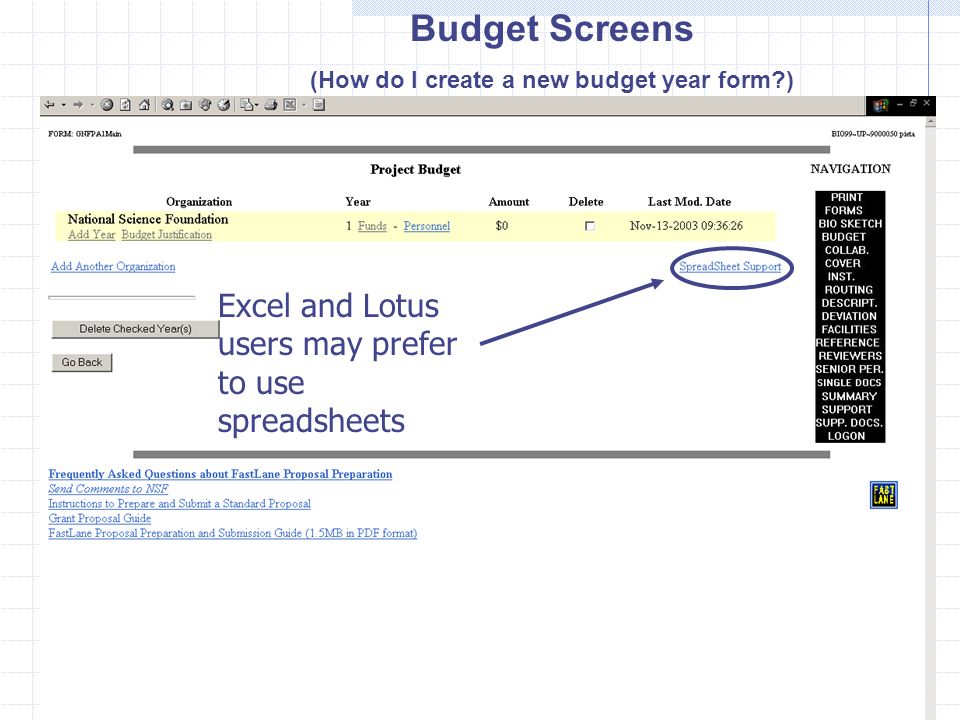
Task: Click LOGON in the navigation panel
Action: click(x=846, y=436)
